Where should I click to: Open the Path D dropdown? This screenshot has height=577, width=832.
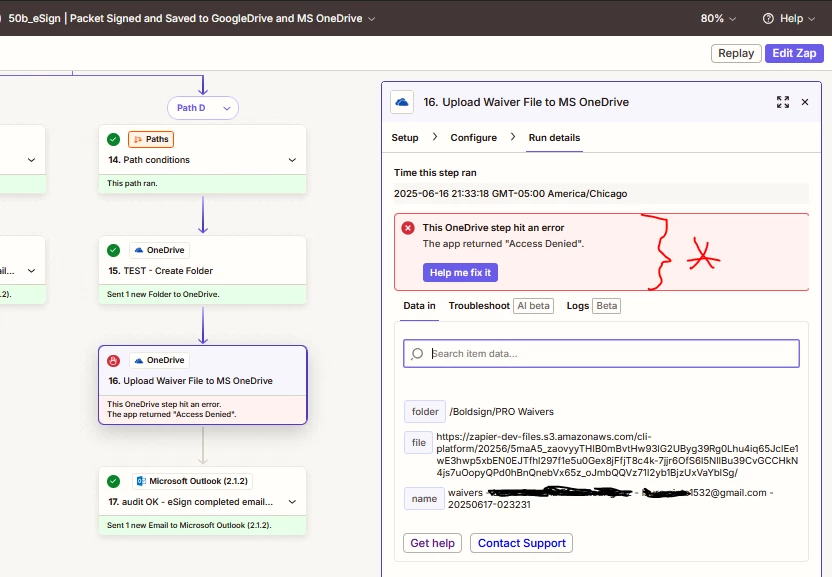(x=203, y=108)
